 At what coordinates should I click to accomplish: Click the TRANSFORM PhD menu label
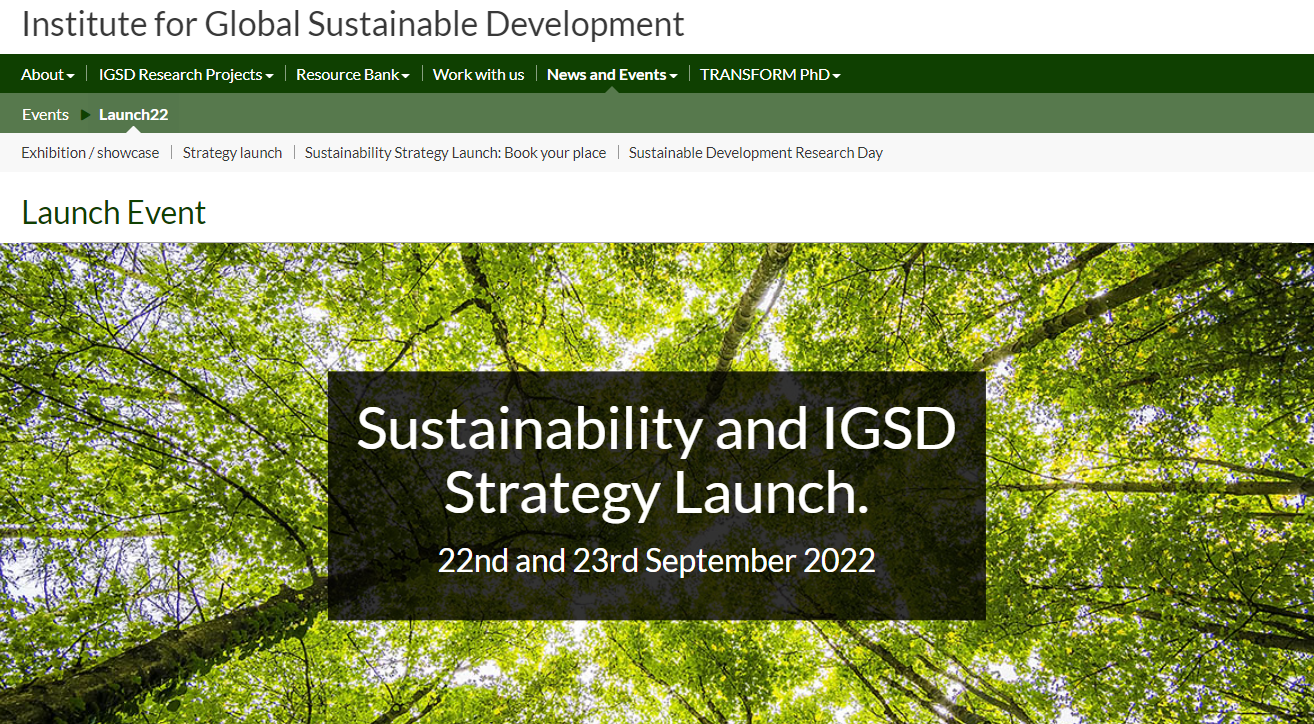click(764, 75)
